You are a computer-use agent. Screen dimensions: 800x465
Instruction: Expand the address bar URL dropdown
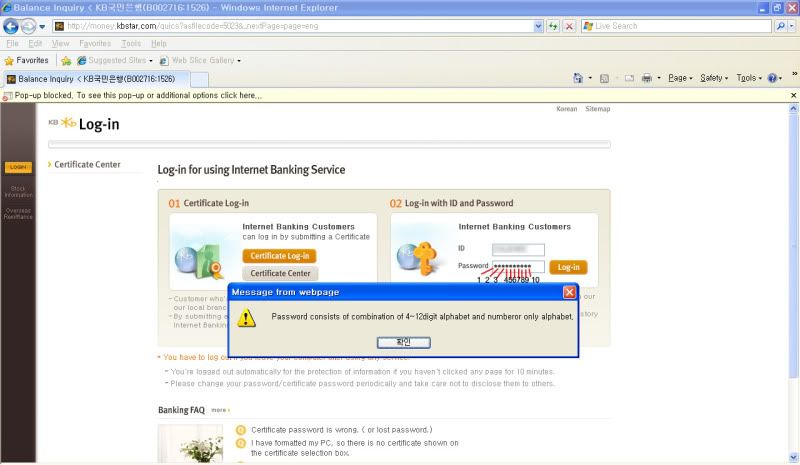[537, 26]
